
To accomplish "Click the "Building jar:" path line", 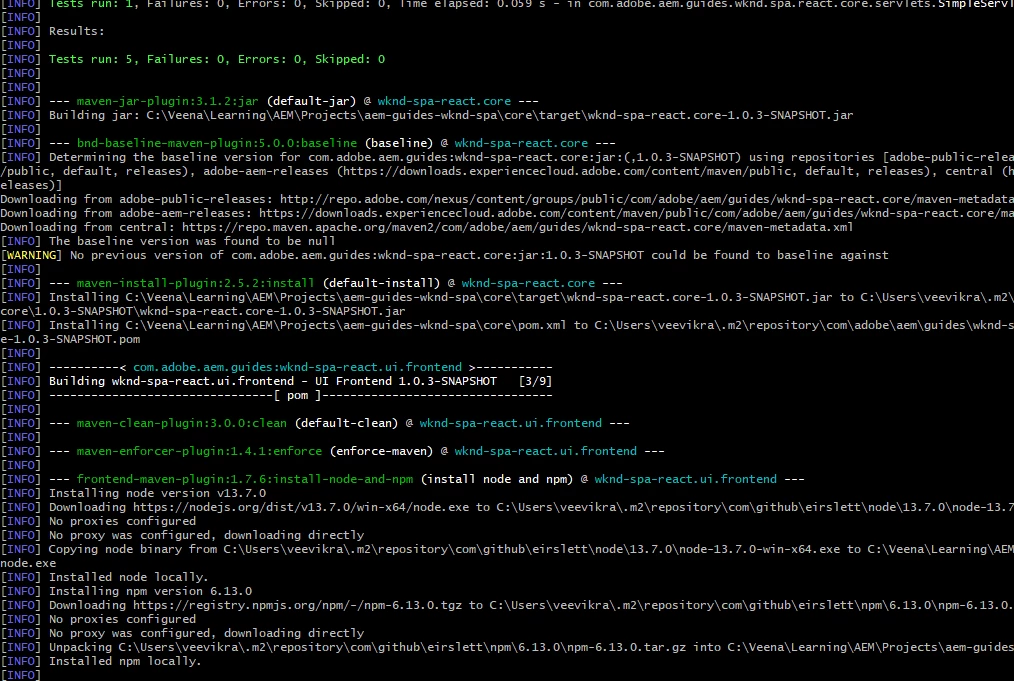I will (451, 115).
